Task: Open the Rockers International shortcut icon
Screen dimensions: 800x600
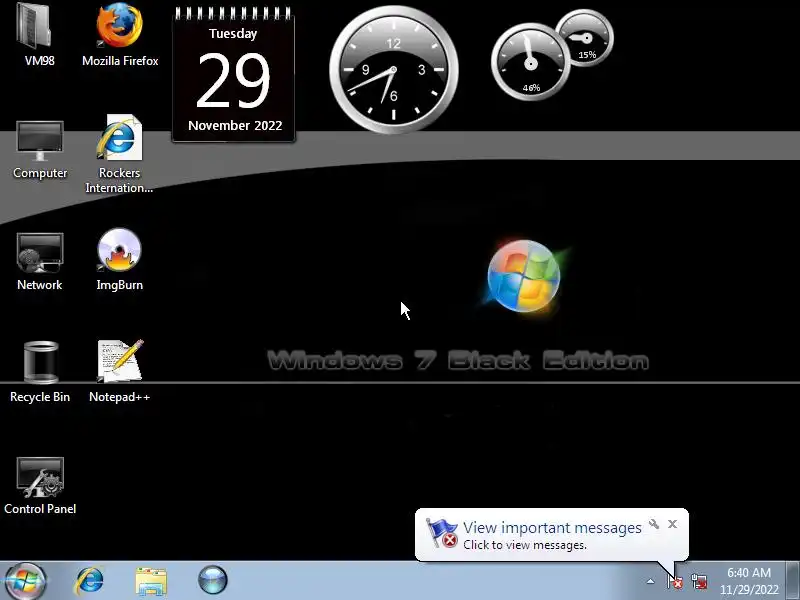Action: [x=119, y=138]
